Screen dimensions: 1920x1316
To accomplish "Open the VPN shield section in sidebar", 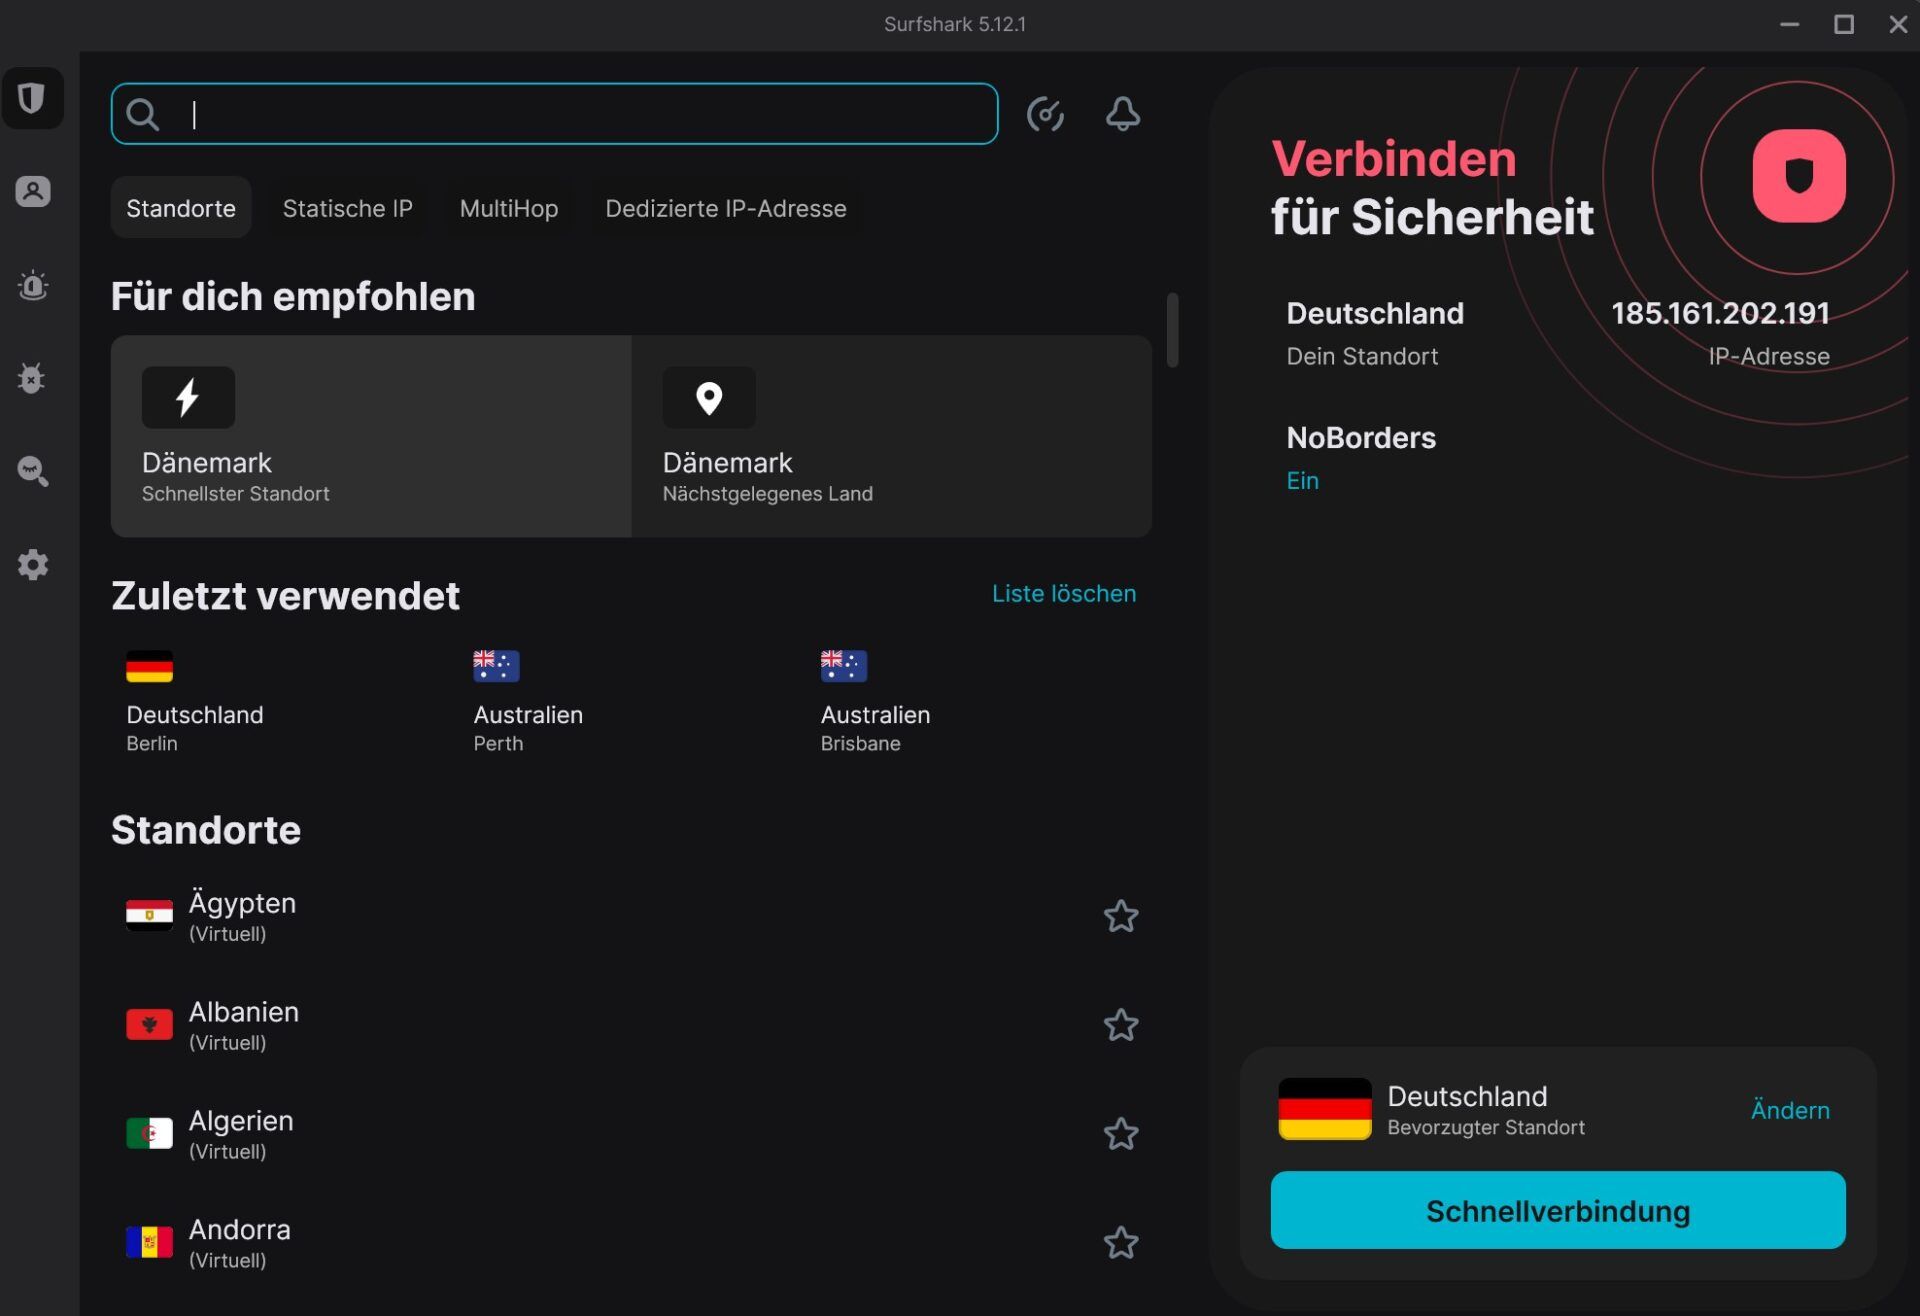I will click(x=32, y=98).
